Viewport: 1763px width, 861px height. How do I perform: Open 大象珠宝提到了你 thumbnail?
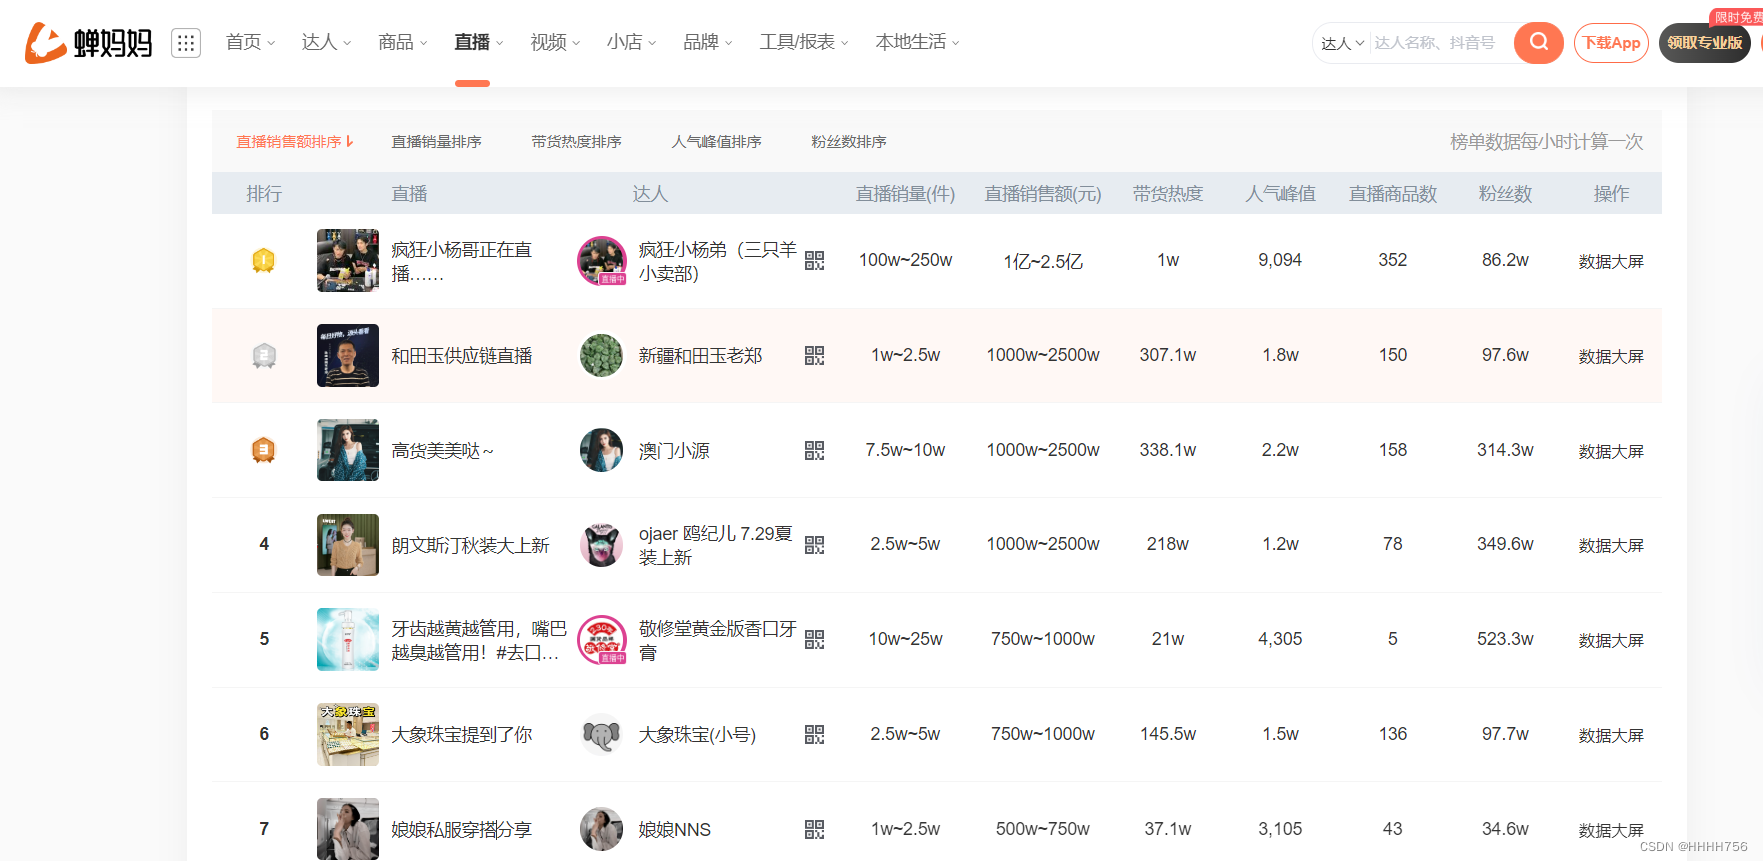[x=348, y=734]
